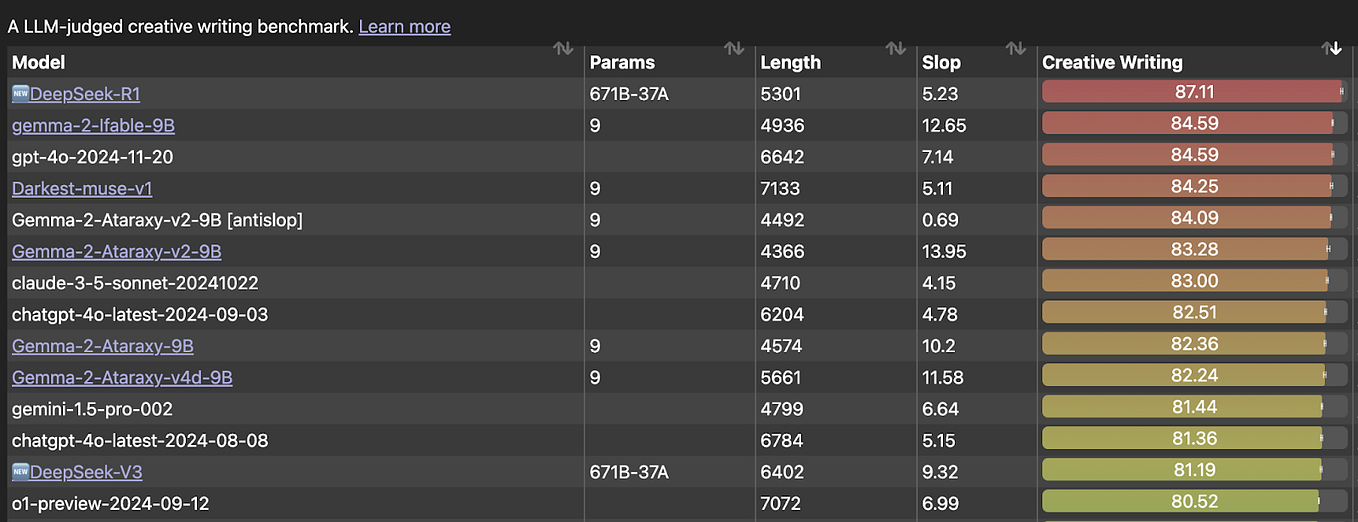The image size is (1358, 522).
Task: Click the NEW badge beside DeepSeek-V3
Action: [x=21, y=472]
